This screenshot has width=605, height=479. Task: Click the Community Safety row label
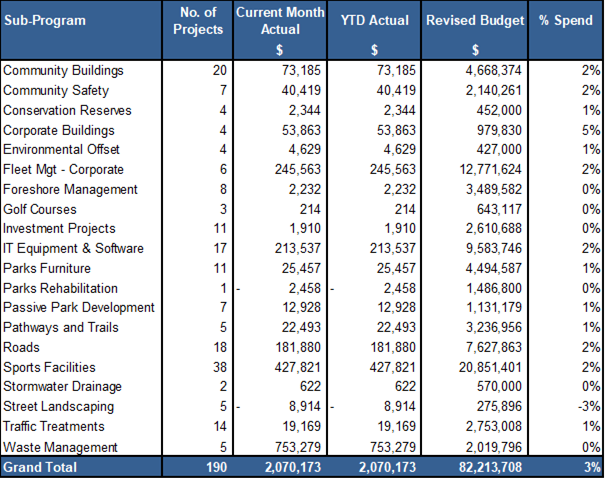click(x=56, y=91)
